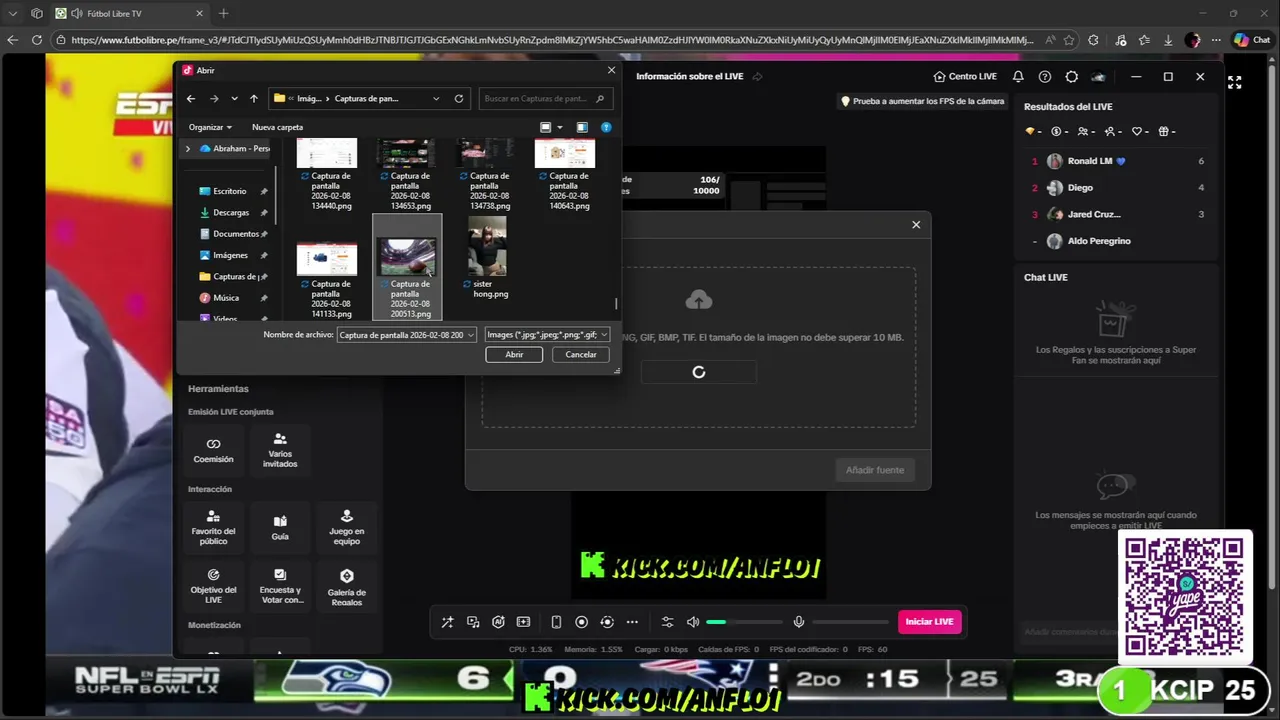The width and height of the screenshot is (1280, 720).
Task: Adjust the microphone volume slider
Action: 850,622
